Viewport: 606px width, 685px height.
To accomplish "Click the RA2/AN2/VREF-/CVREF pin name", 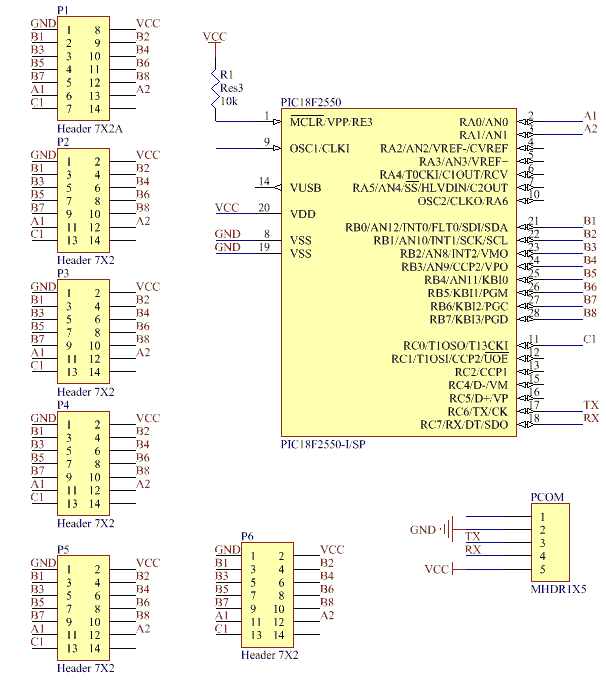I will coord(444,149).
